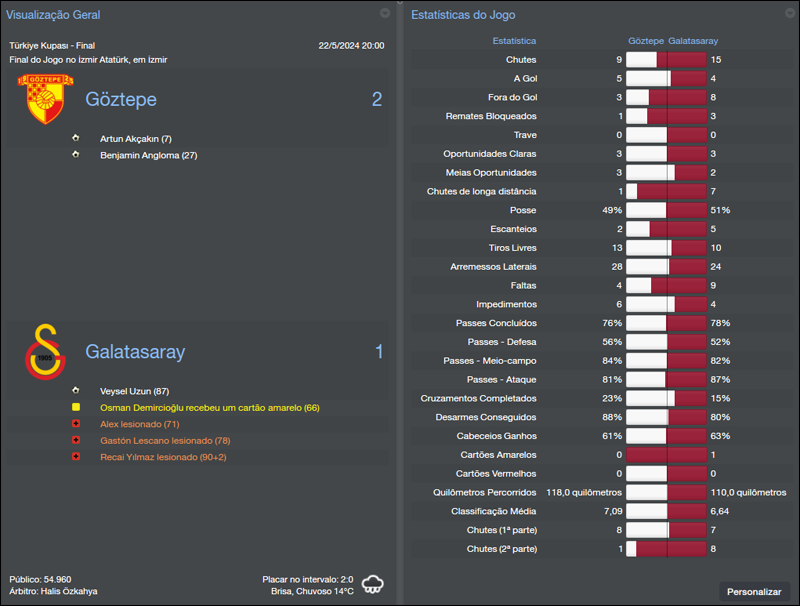Image resolution: width=800 pixels, height=606 pixels.
Task: Click goal ball icon beside Veysel Uzun
Action: click(x=75, y=391)
